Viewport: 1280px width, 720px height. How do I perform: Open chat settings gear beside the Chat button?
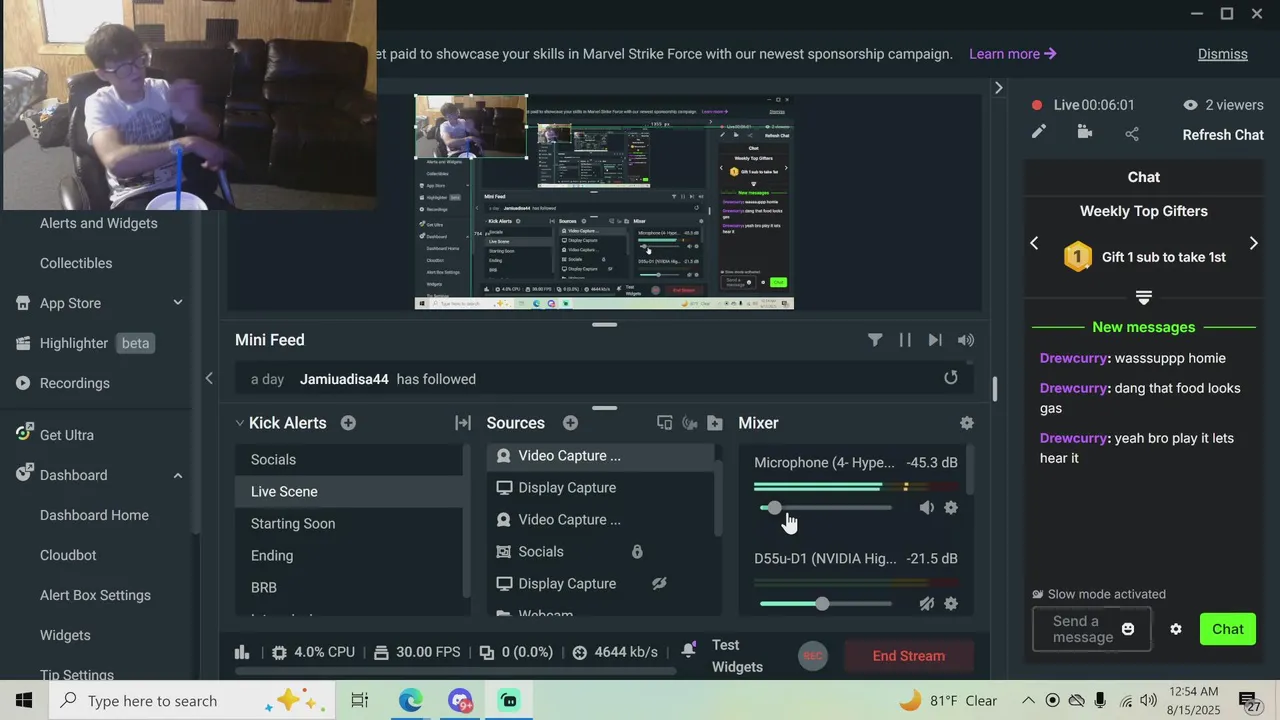pos(1176,629)
